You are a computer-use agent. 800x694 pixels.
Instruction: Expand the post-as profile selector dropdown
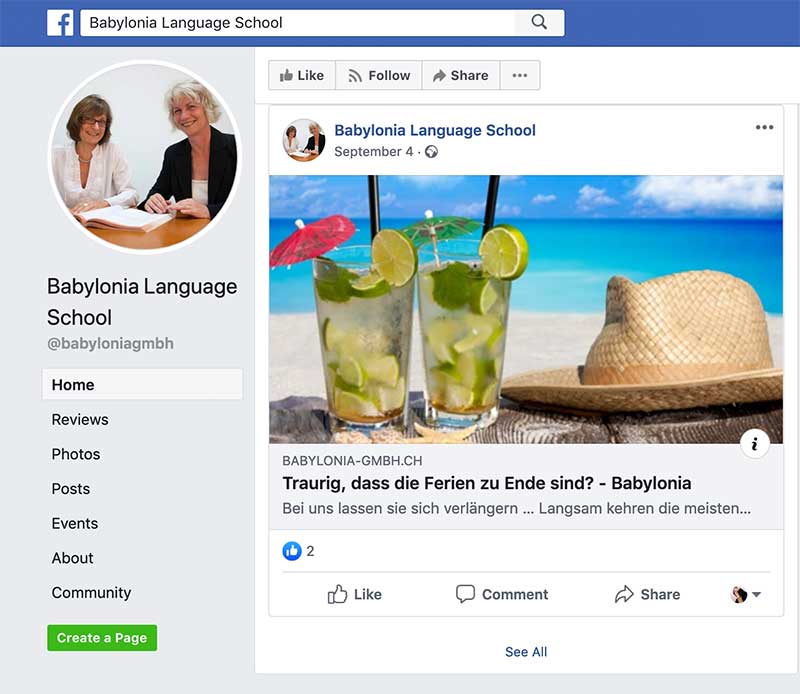(x=746, y=594)
